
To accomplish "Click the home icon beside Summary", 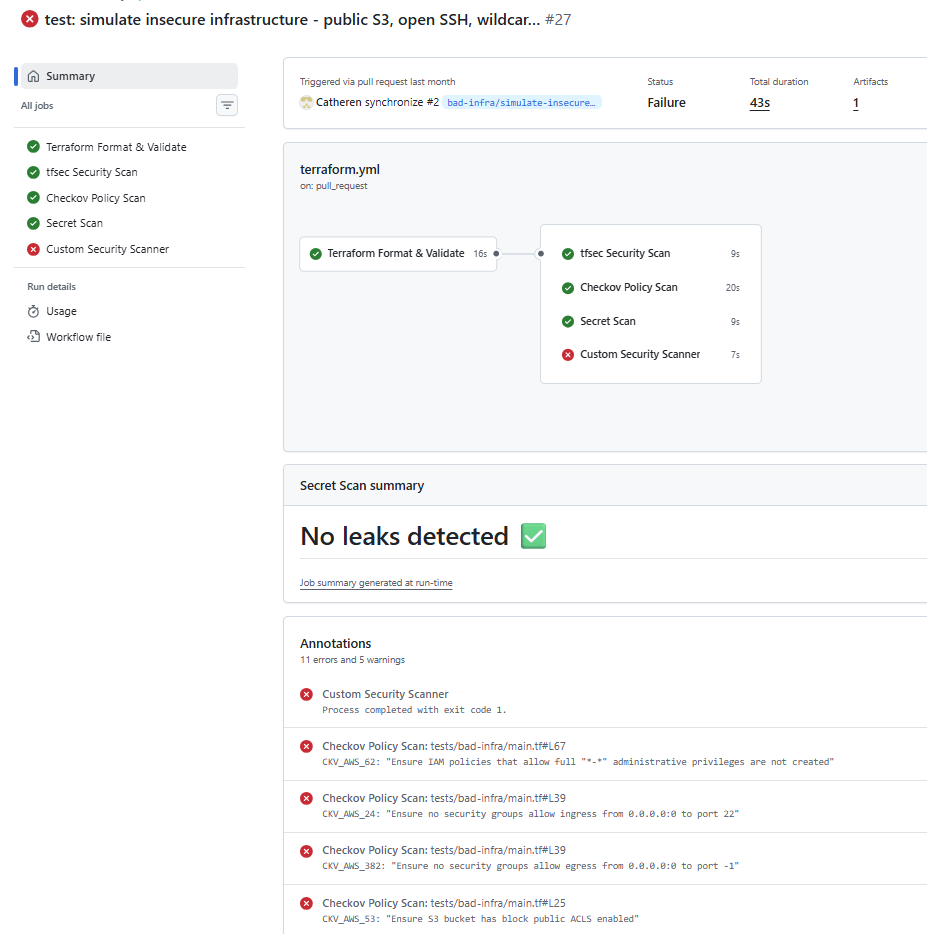I will (x=33, y=76).
